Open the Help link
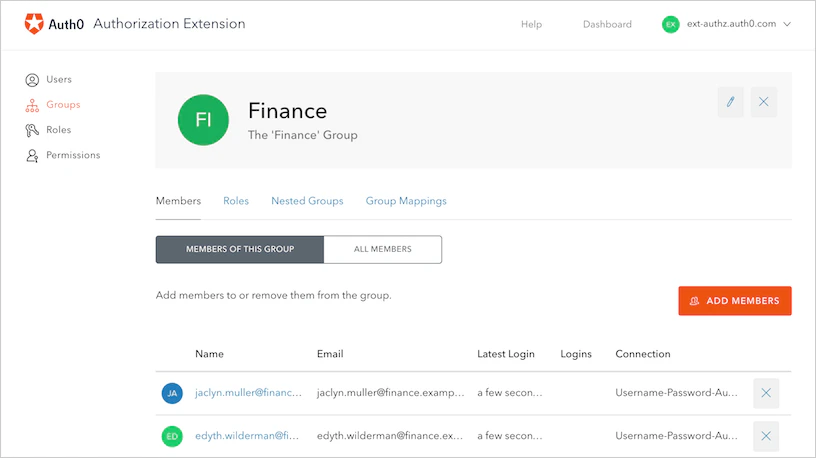816x458 pixels. 531,24
